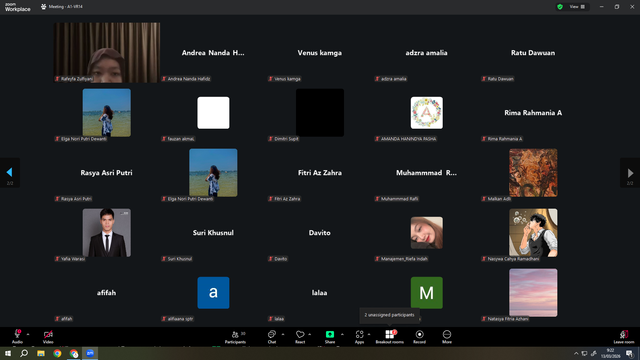This screenshot has height=360, width=640.
Task: Click '2 unassigned participants' tooltip
Action: pyautogui.click(x=389, y=315)
